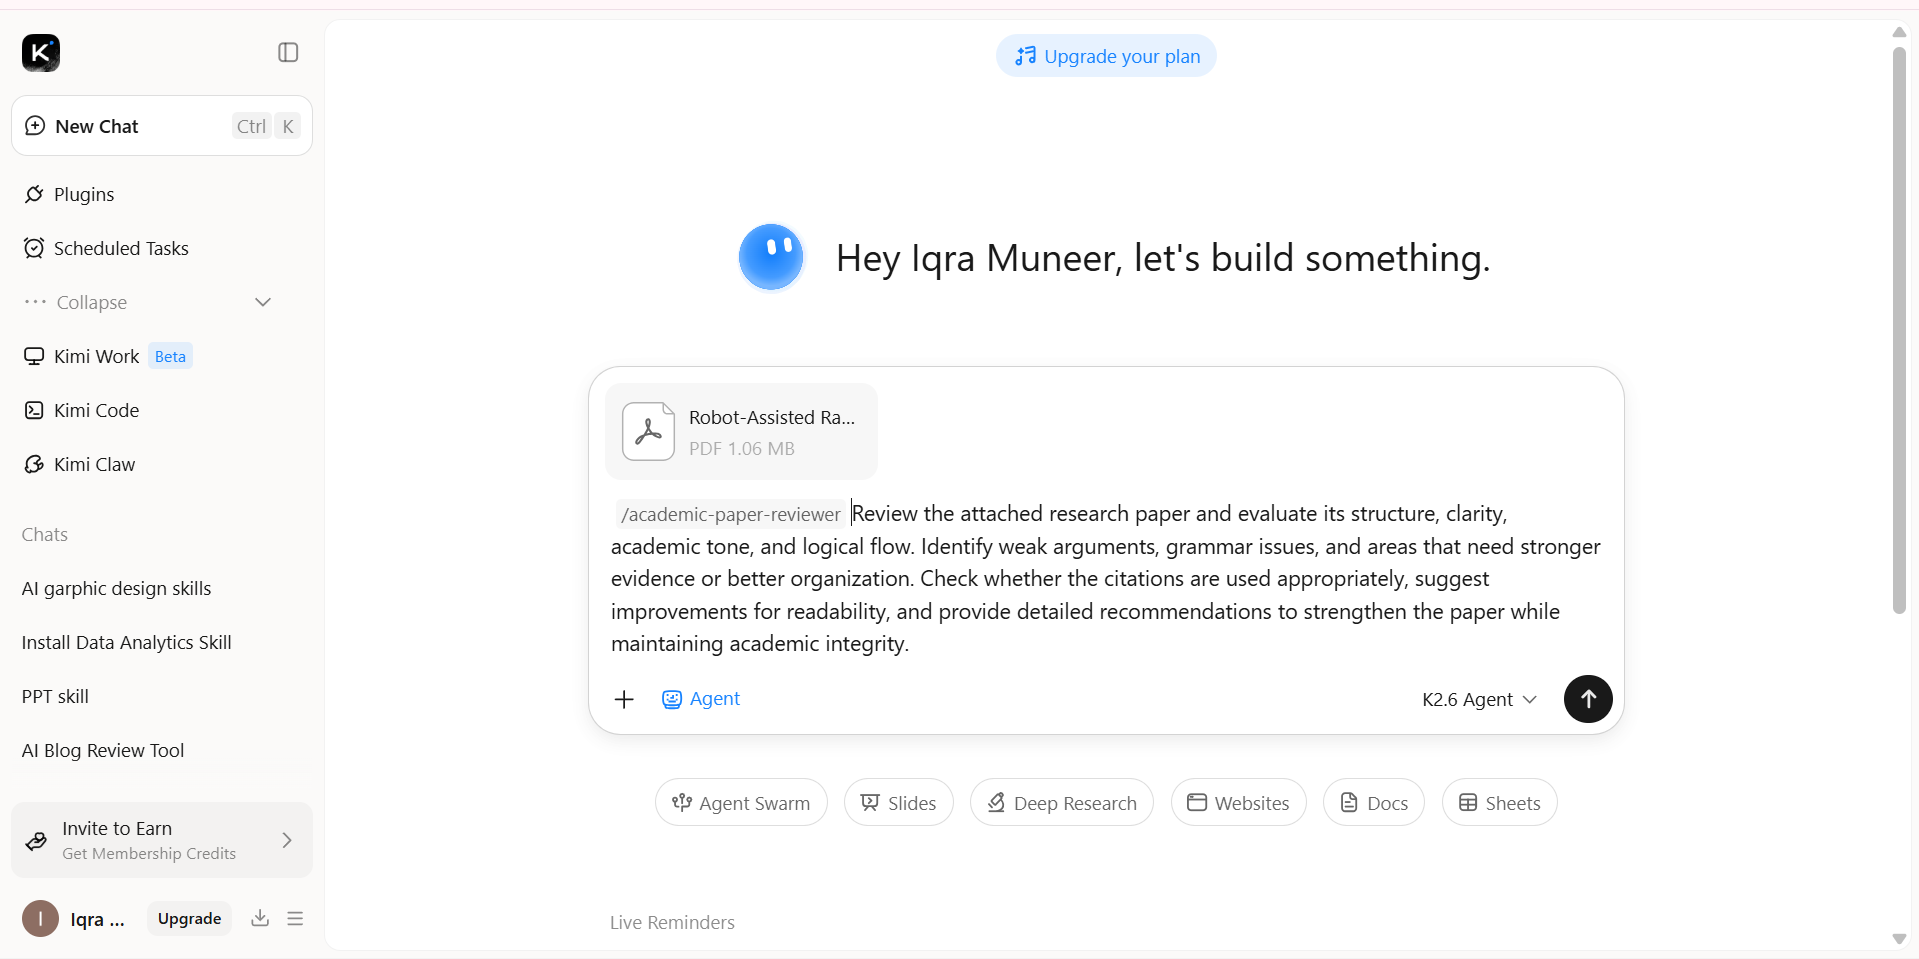Click the Chats section label
1919x959 pixels.
coord(45,534)
